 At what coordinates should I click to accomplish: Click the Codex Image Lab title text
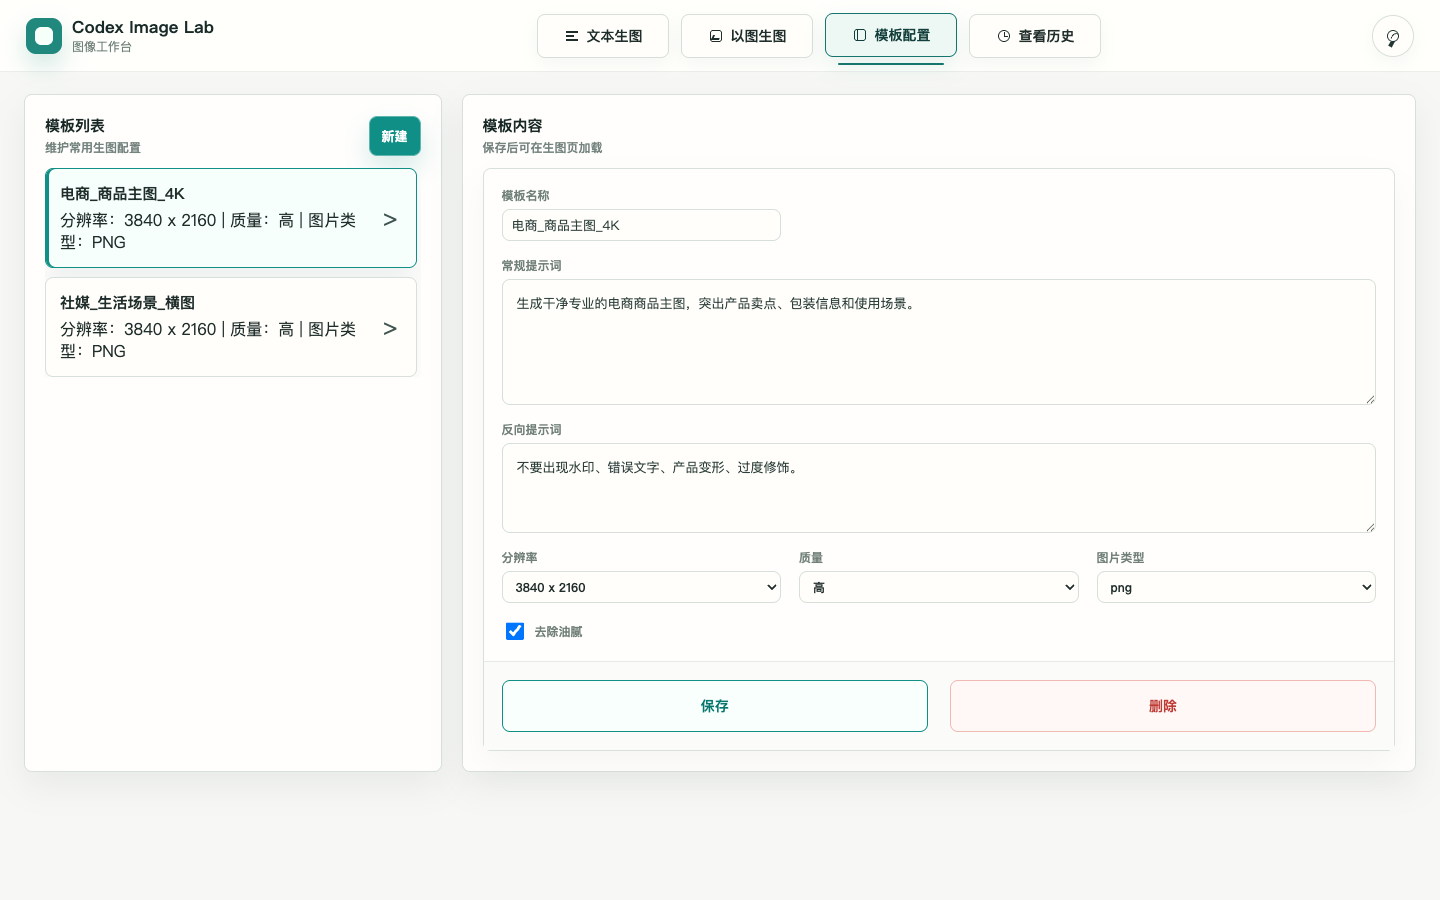point(143,27)
